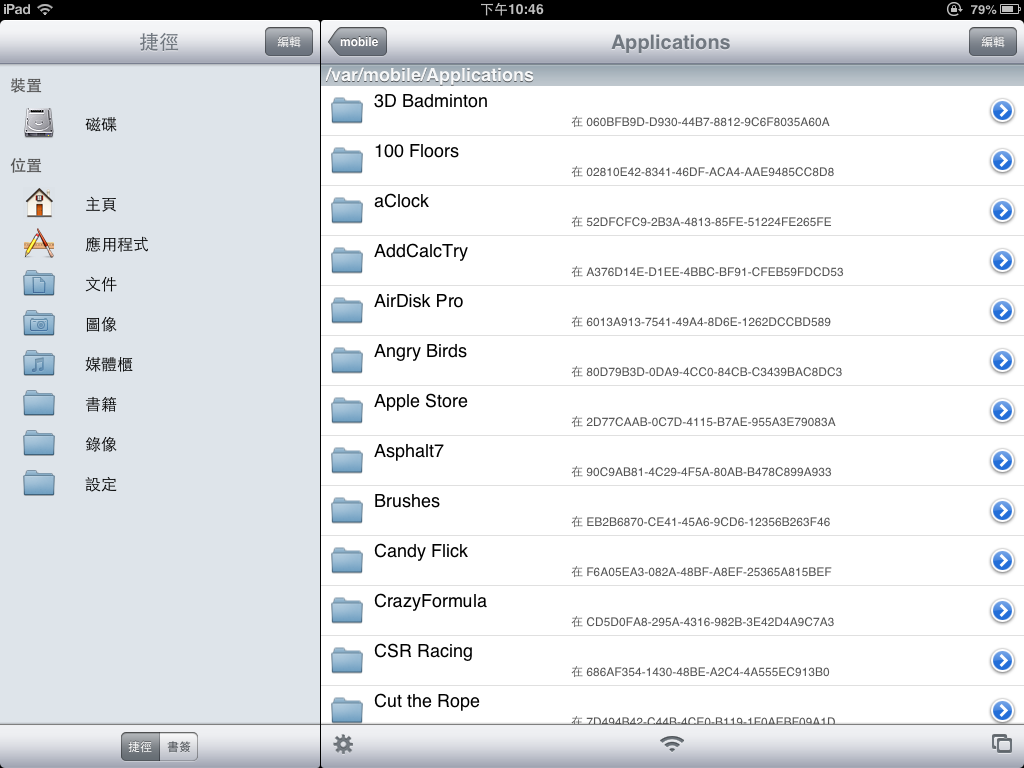Switch to the 書簽 bookmarks segment
The image size is (1024, 768).
(179, 747)
